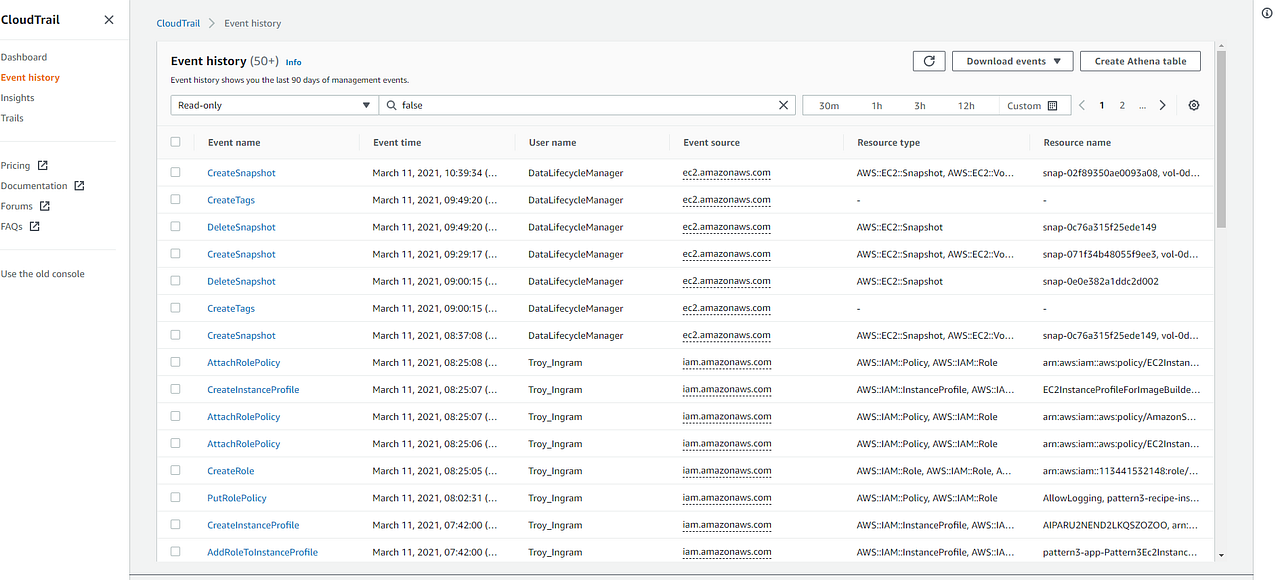Close the CloudTrail navigation panel

pyautogui.click(x=109, y=20)
